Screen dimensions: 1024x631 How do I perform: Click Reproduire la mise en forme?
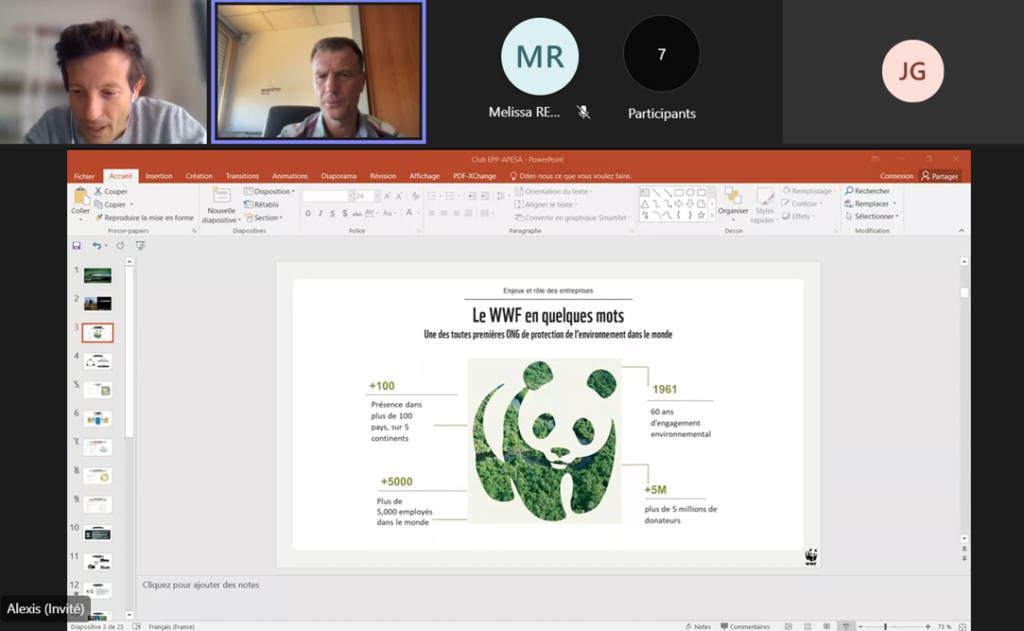[144, 218]
